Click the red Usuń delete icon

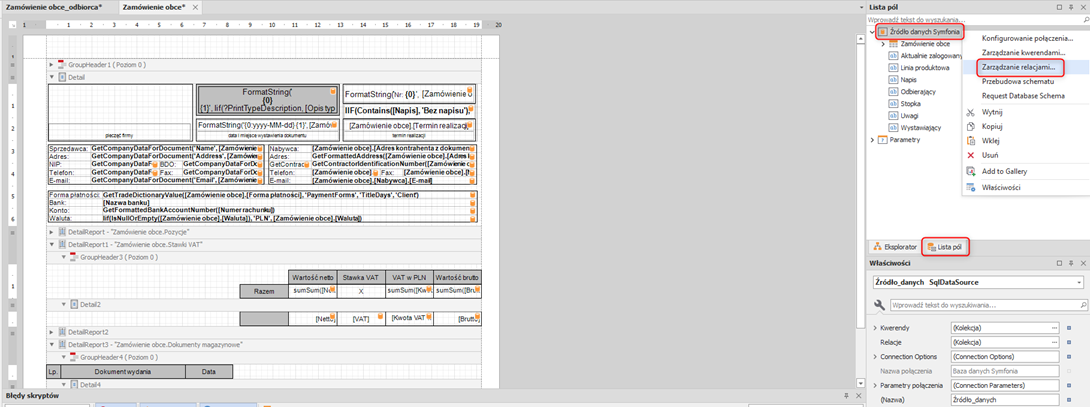click(970, 155)
